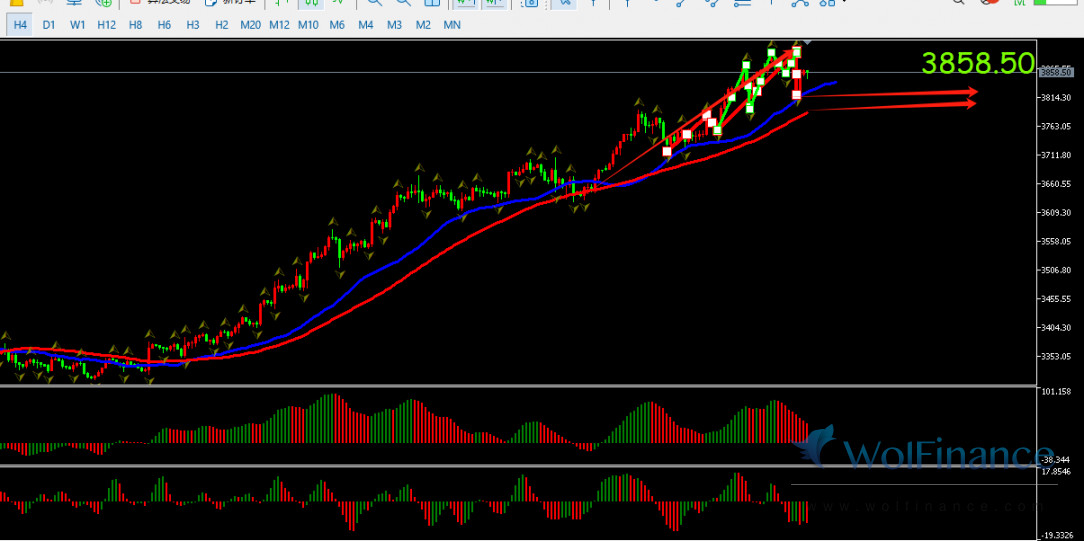Choose the H2 timeframe

point(221,24)
